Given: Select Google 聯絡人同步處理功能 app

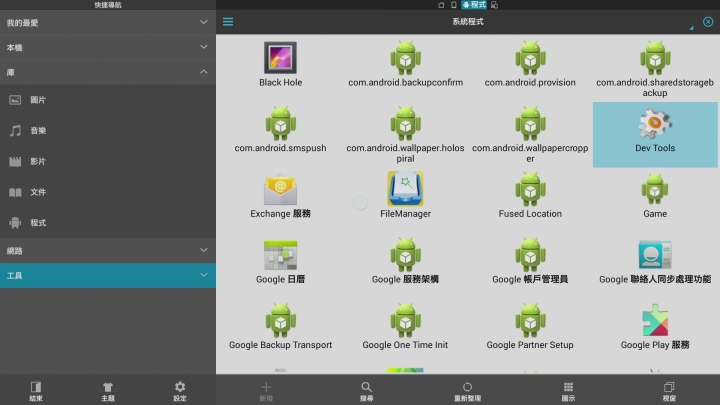Looking at the screenshot, I should pyautogui.click(x=655, y=261).
